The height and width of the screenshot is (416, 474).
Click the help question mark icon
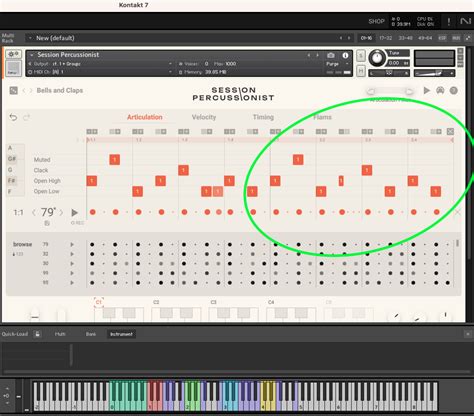[x=454, y=90]
